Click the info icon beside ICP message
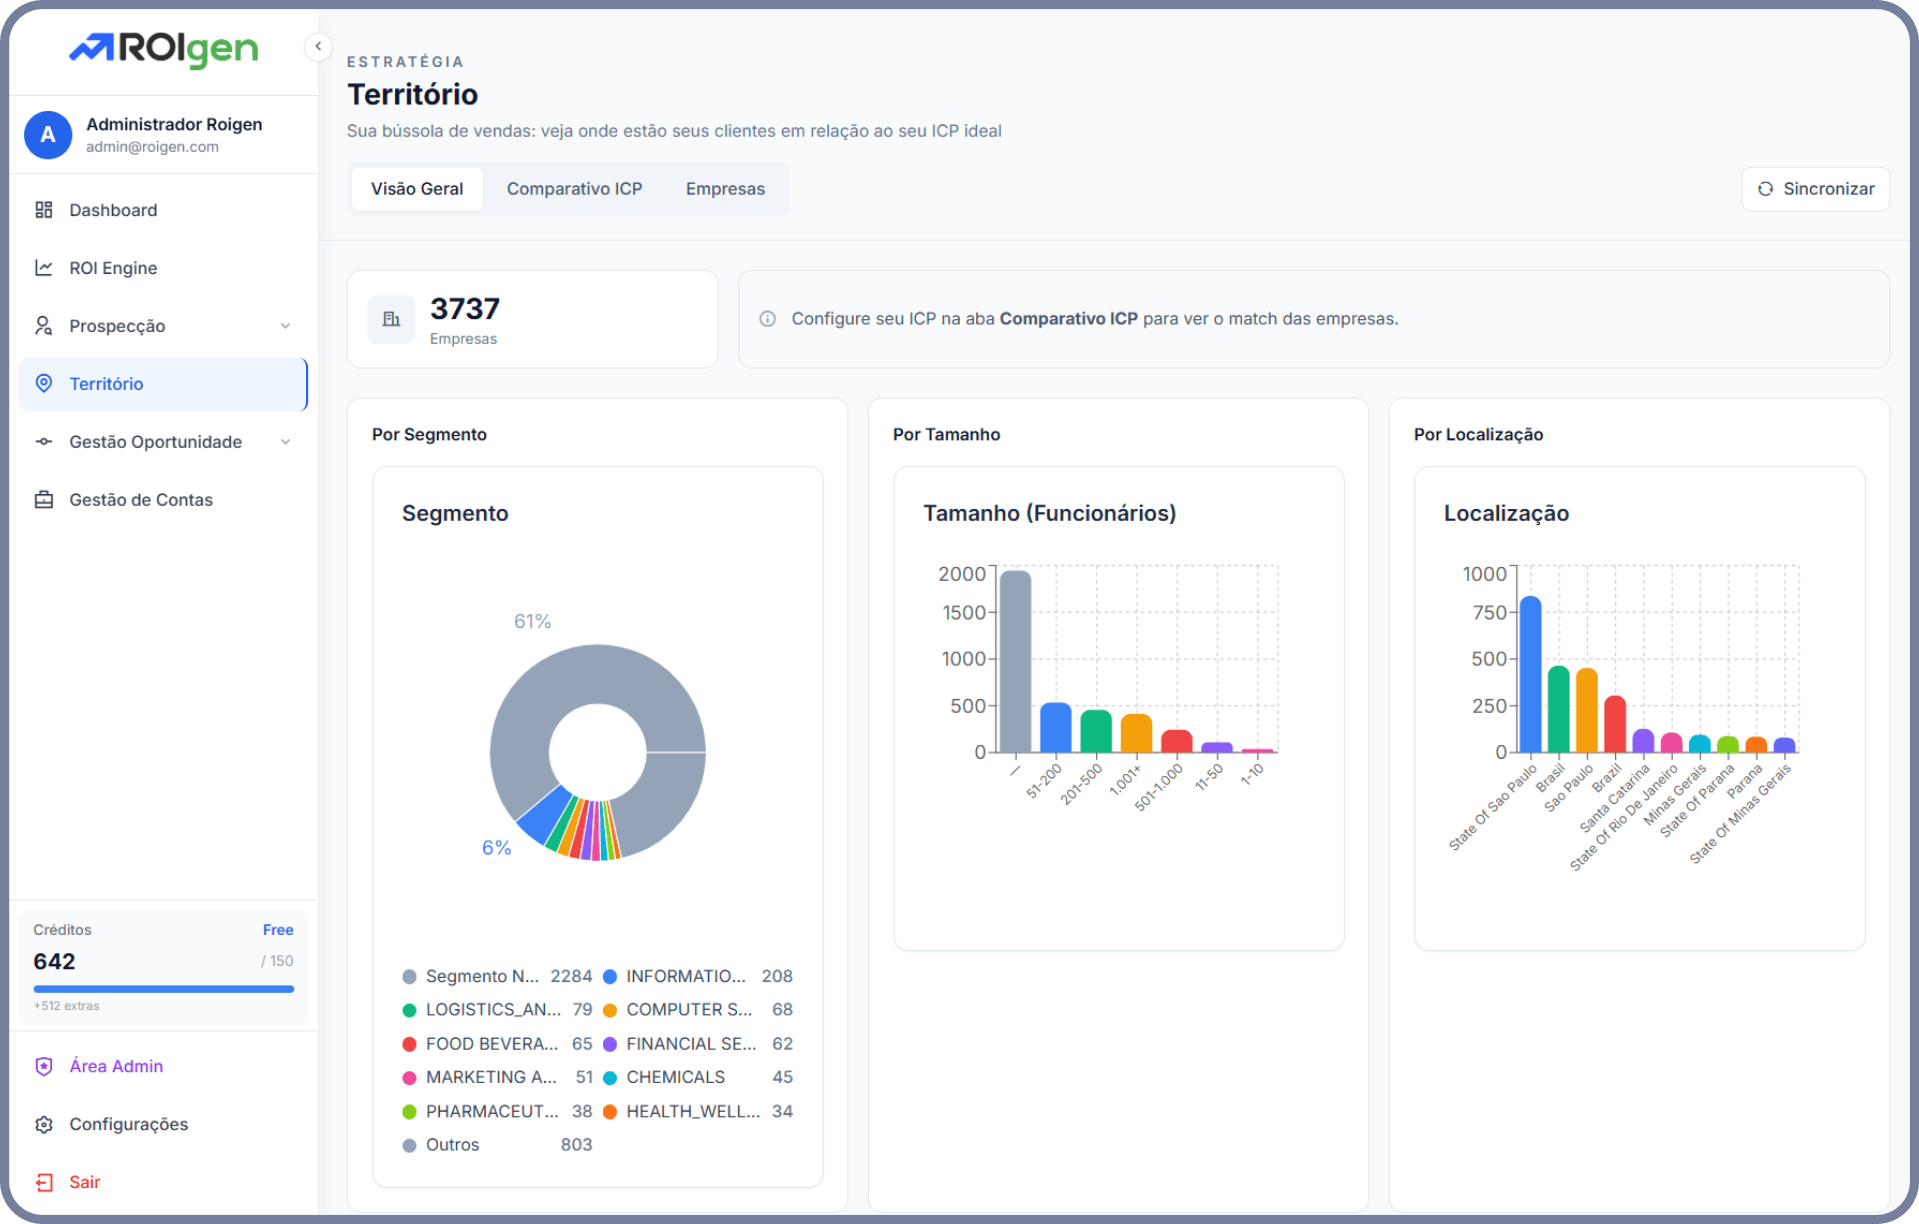This screenshot has height=1224, width=1919. [767, 319]
